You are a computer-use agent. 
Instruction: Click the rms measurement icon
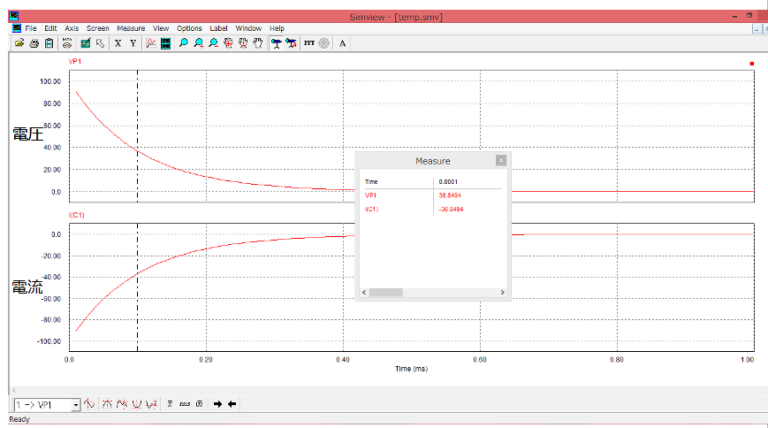click(x=185, y=404)
